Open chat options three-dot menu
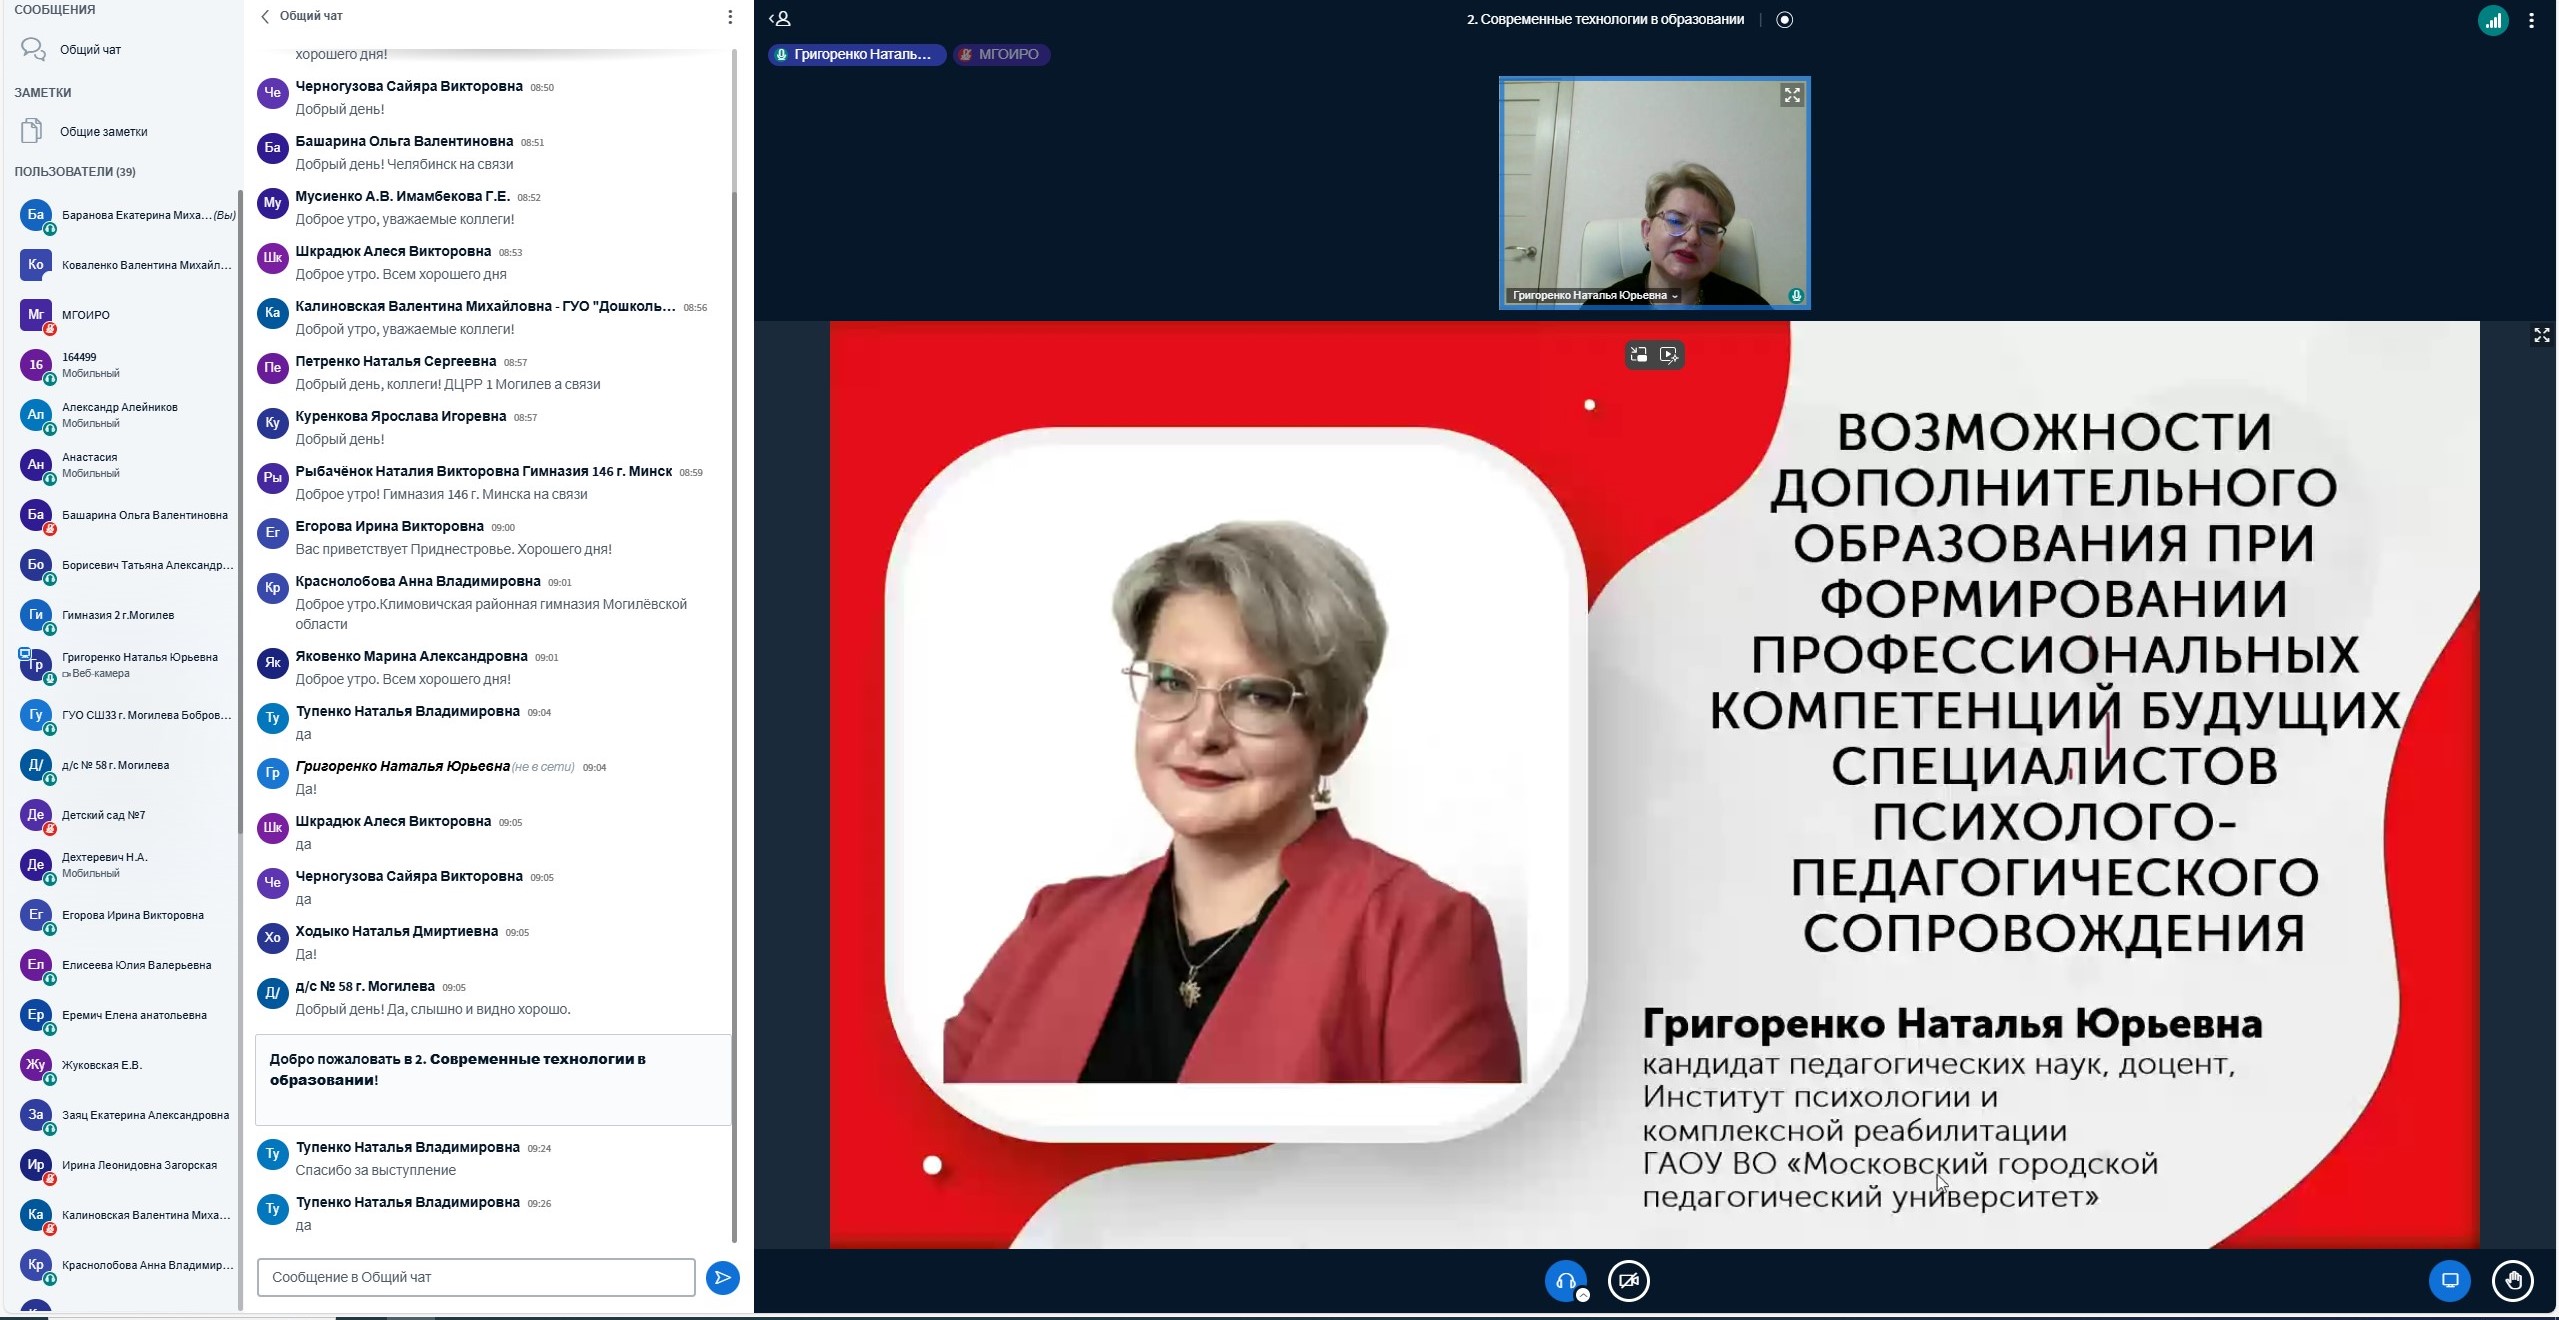Image resolution: width=2559 pixels, height=1320 pixels. 730,17
